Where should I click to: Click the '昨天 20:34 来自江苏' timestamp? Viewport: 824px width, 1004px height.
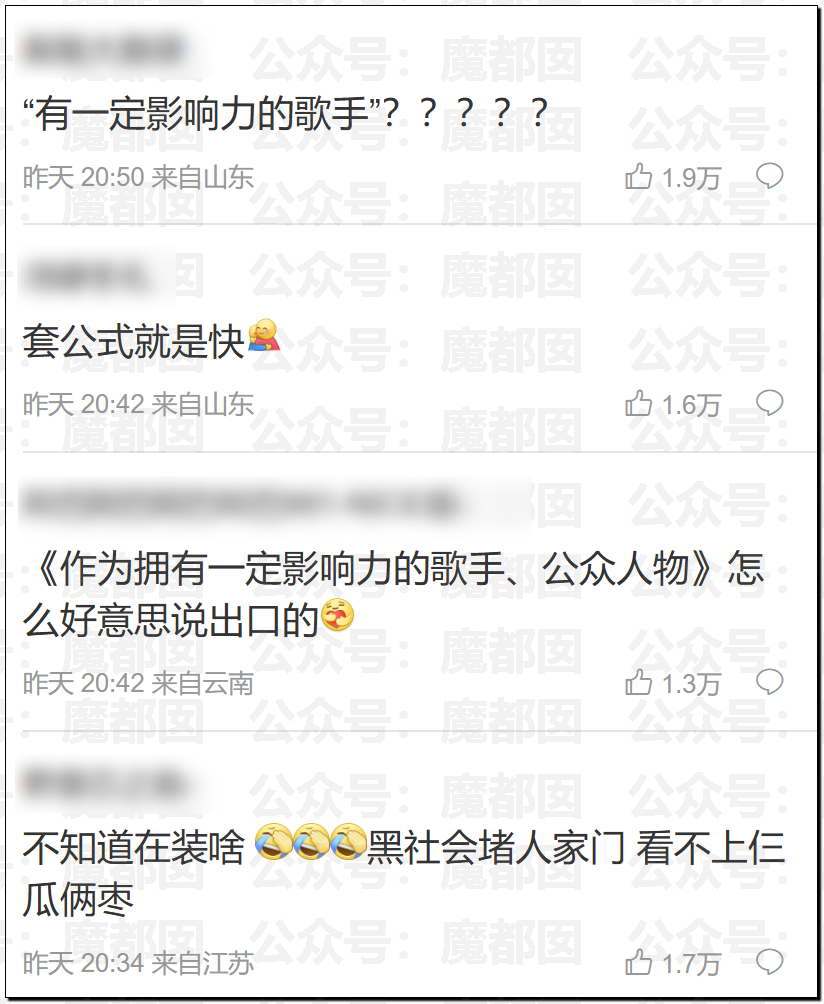point(138,964)
